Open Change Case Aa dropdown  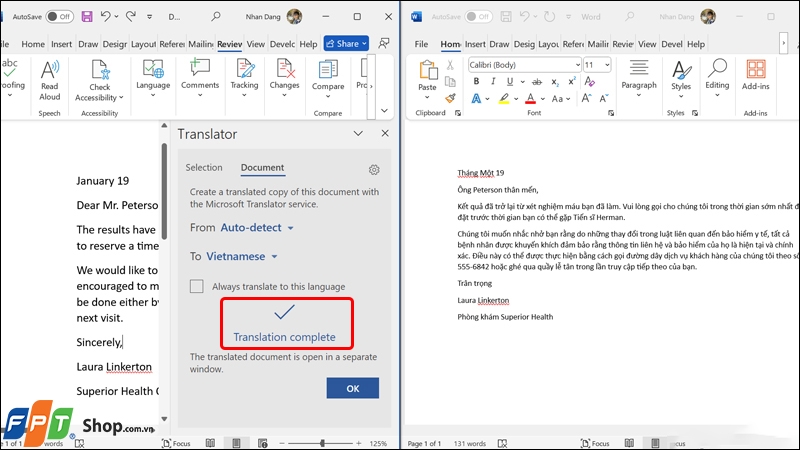(x=560, y=98)
